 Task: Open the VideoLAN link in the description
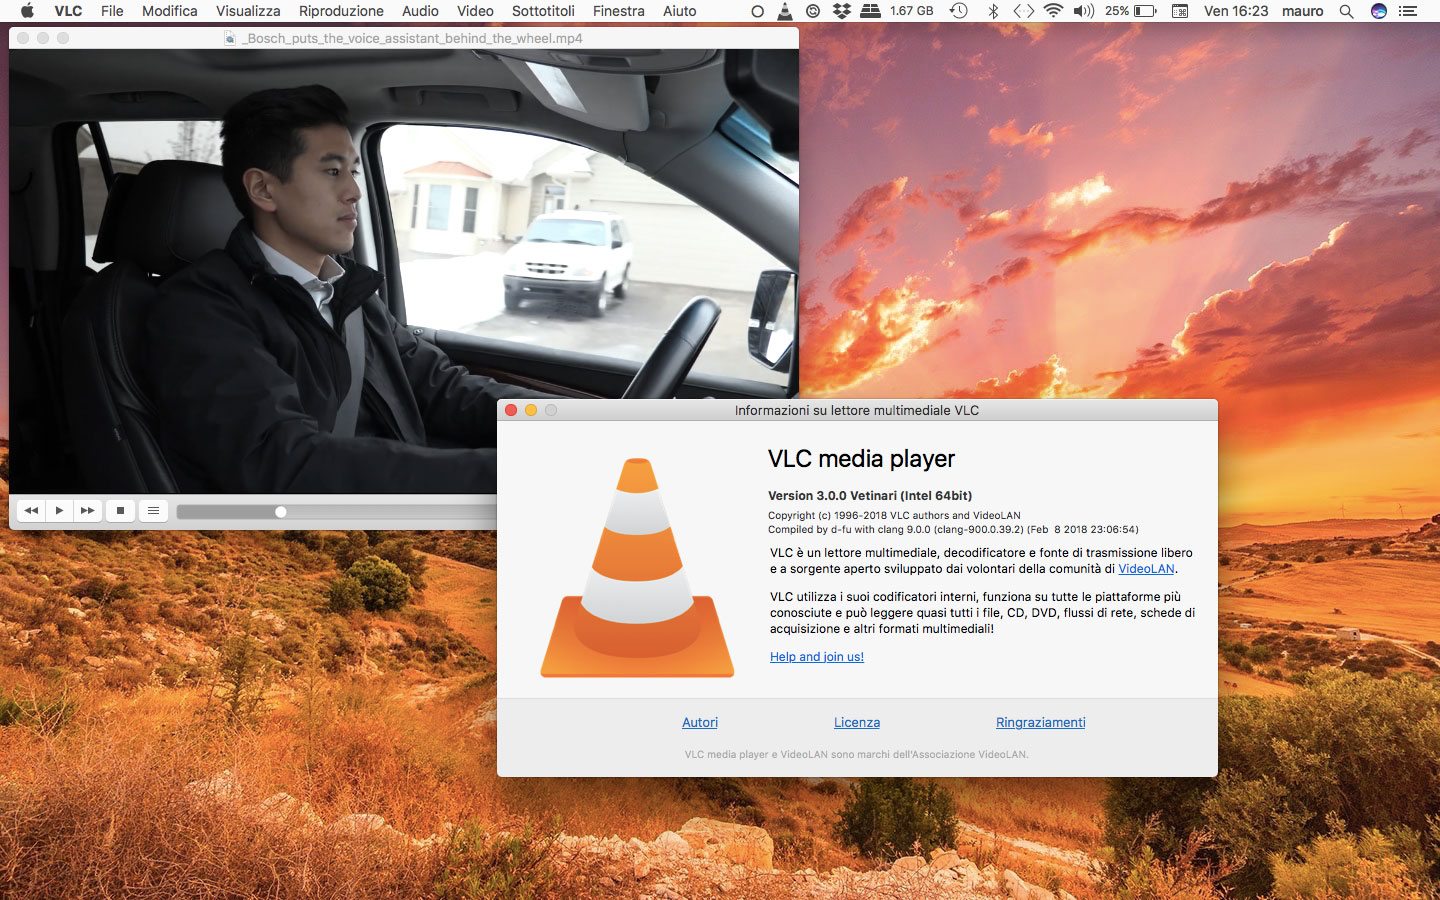pos(1146,569)
